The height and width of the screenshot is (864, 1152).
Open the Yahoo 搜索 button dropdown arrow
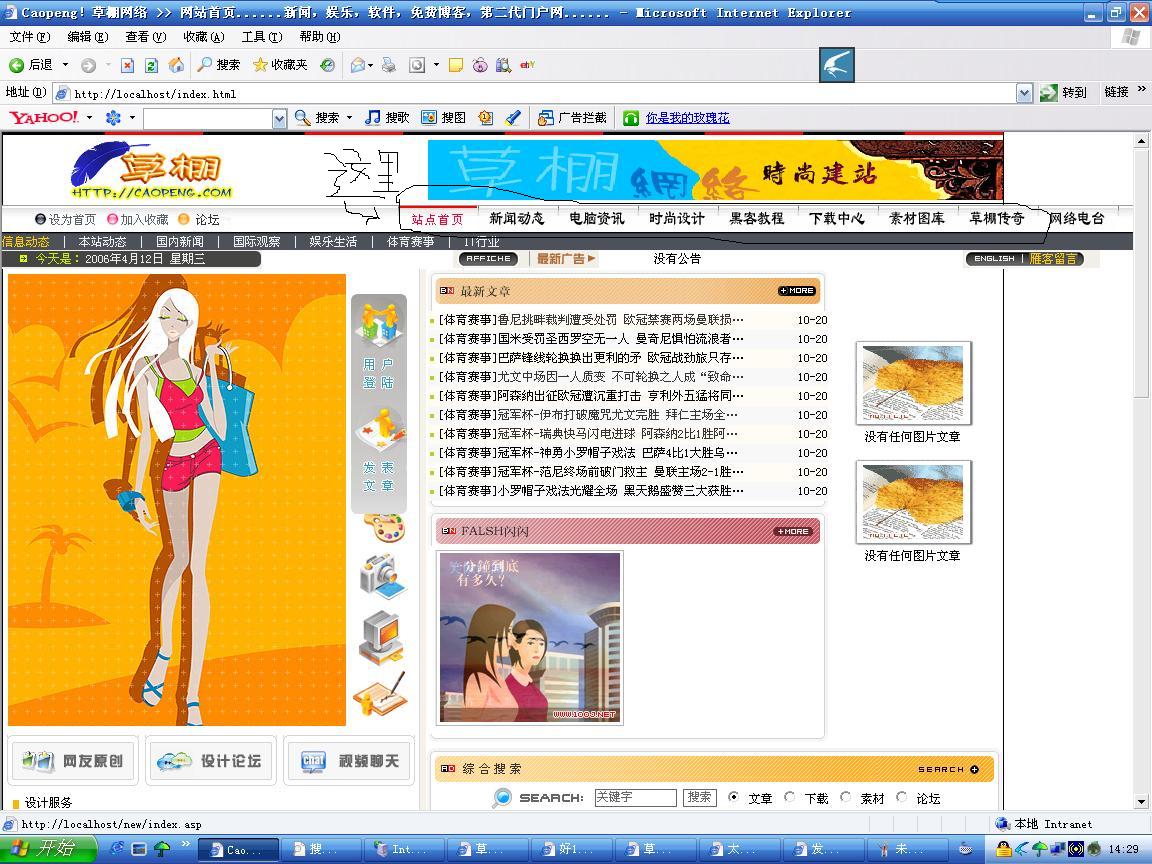tap(350, 118)
